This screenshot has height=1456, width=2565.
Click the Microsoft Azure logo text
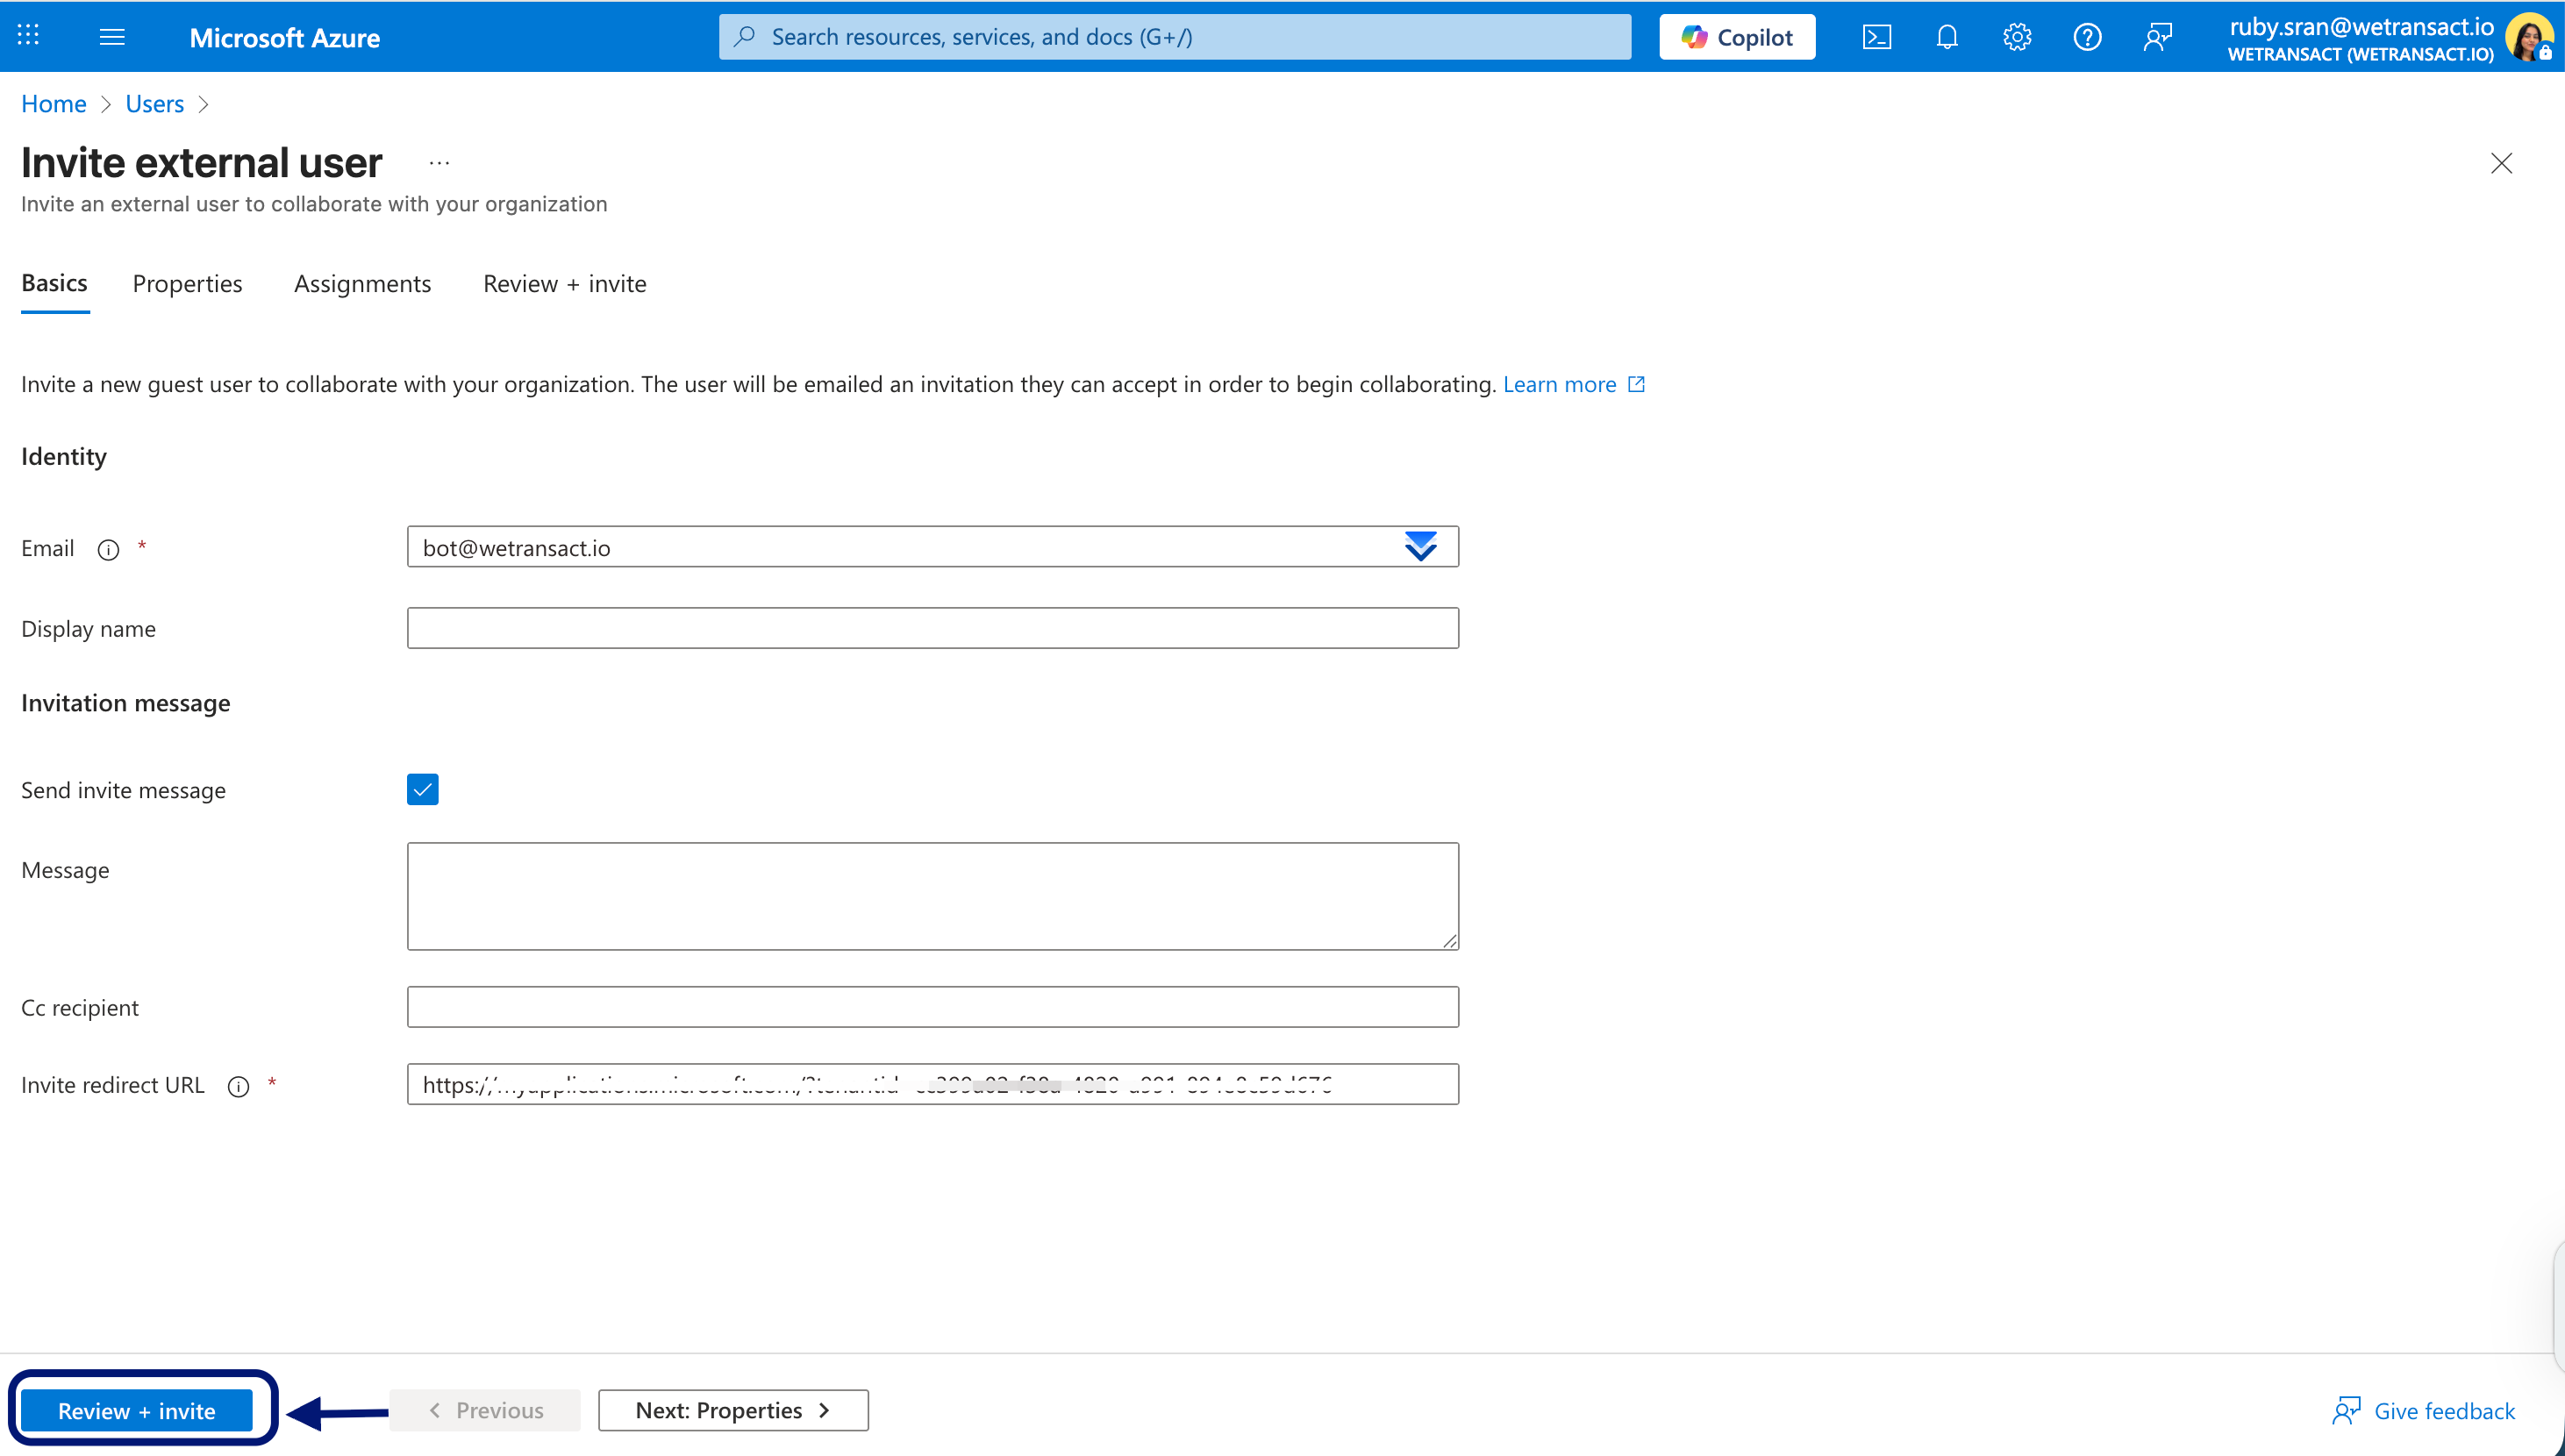284,37
